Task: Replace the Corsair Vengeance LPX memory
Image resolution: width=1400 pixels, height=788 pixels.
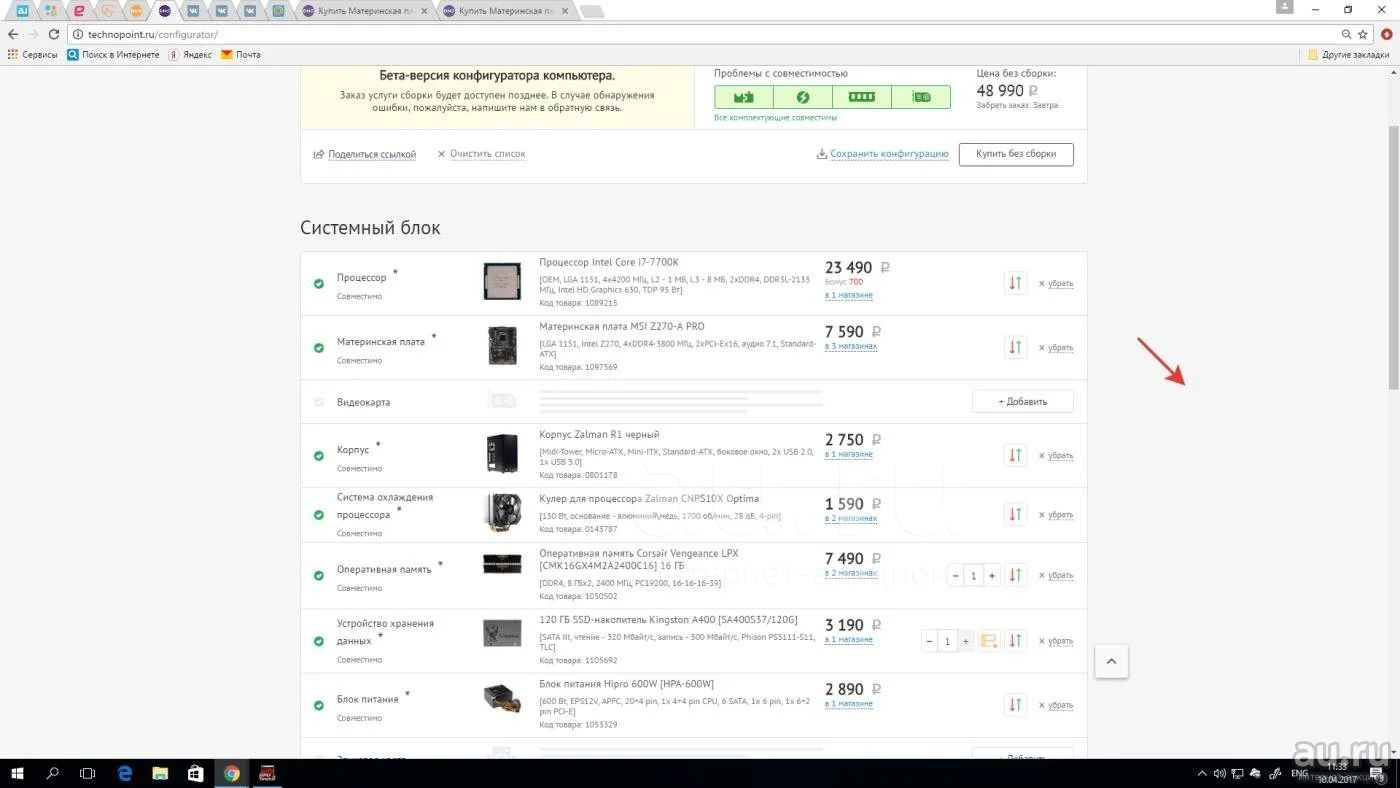Action: [x=1015, y=575]
